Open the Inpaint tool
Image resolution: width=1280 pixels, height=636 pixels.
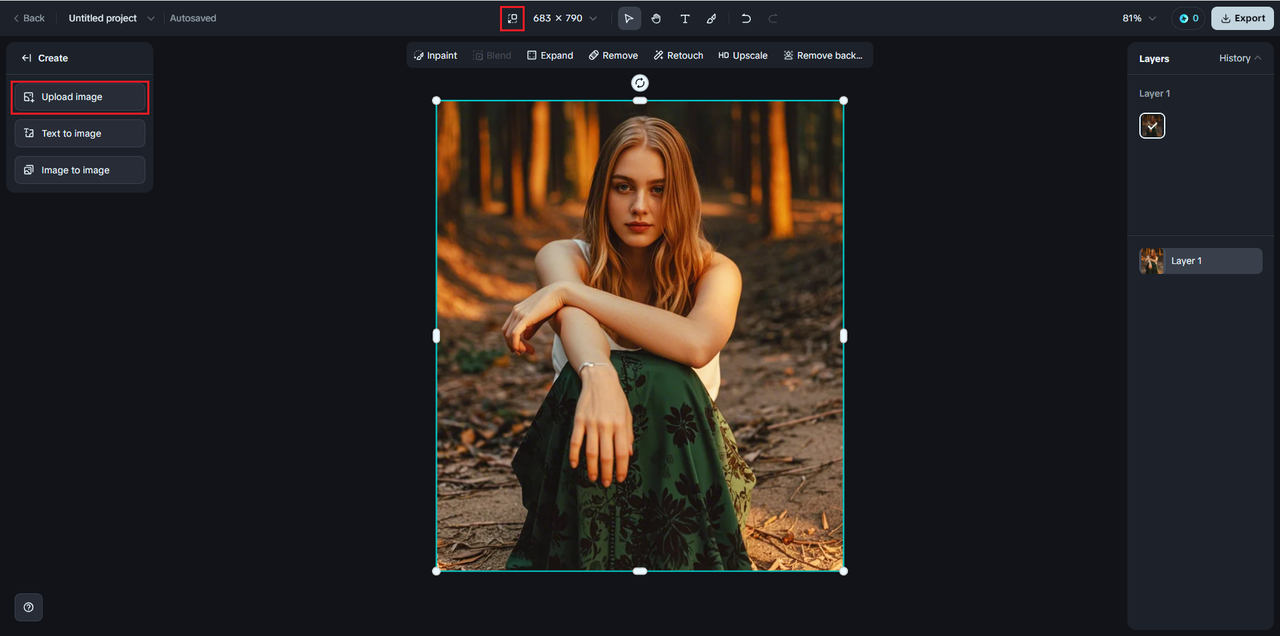(435, 55)
